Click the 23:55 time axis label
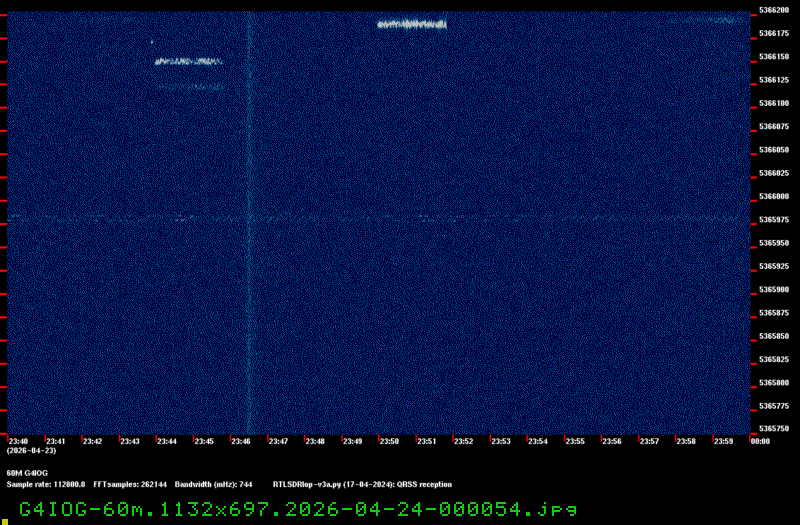 (575, 441)
